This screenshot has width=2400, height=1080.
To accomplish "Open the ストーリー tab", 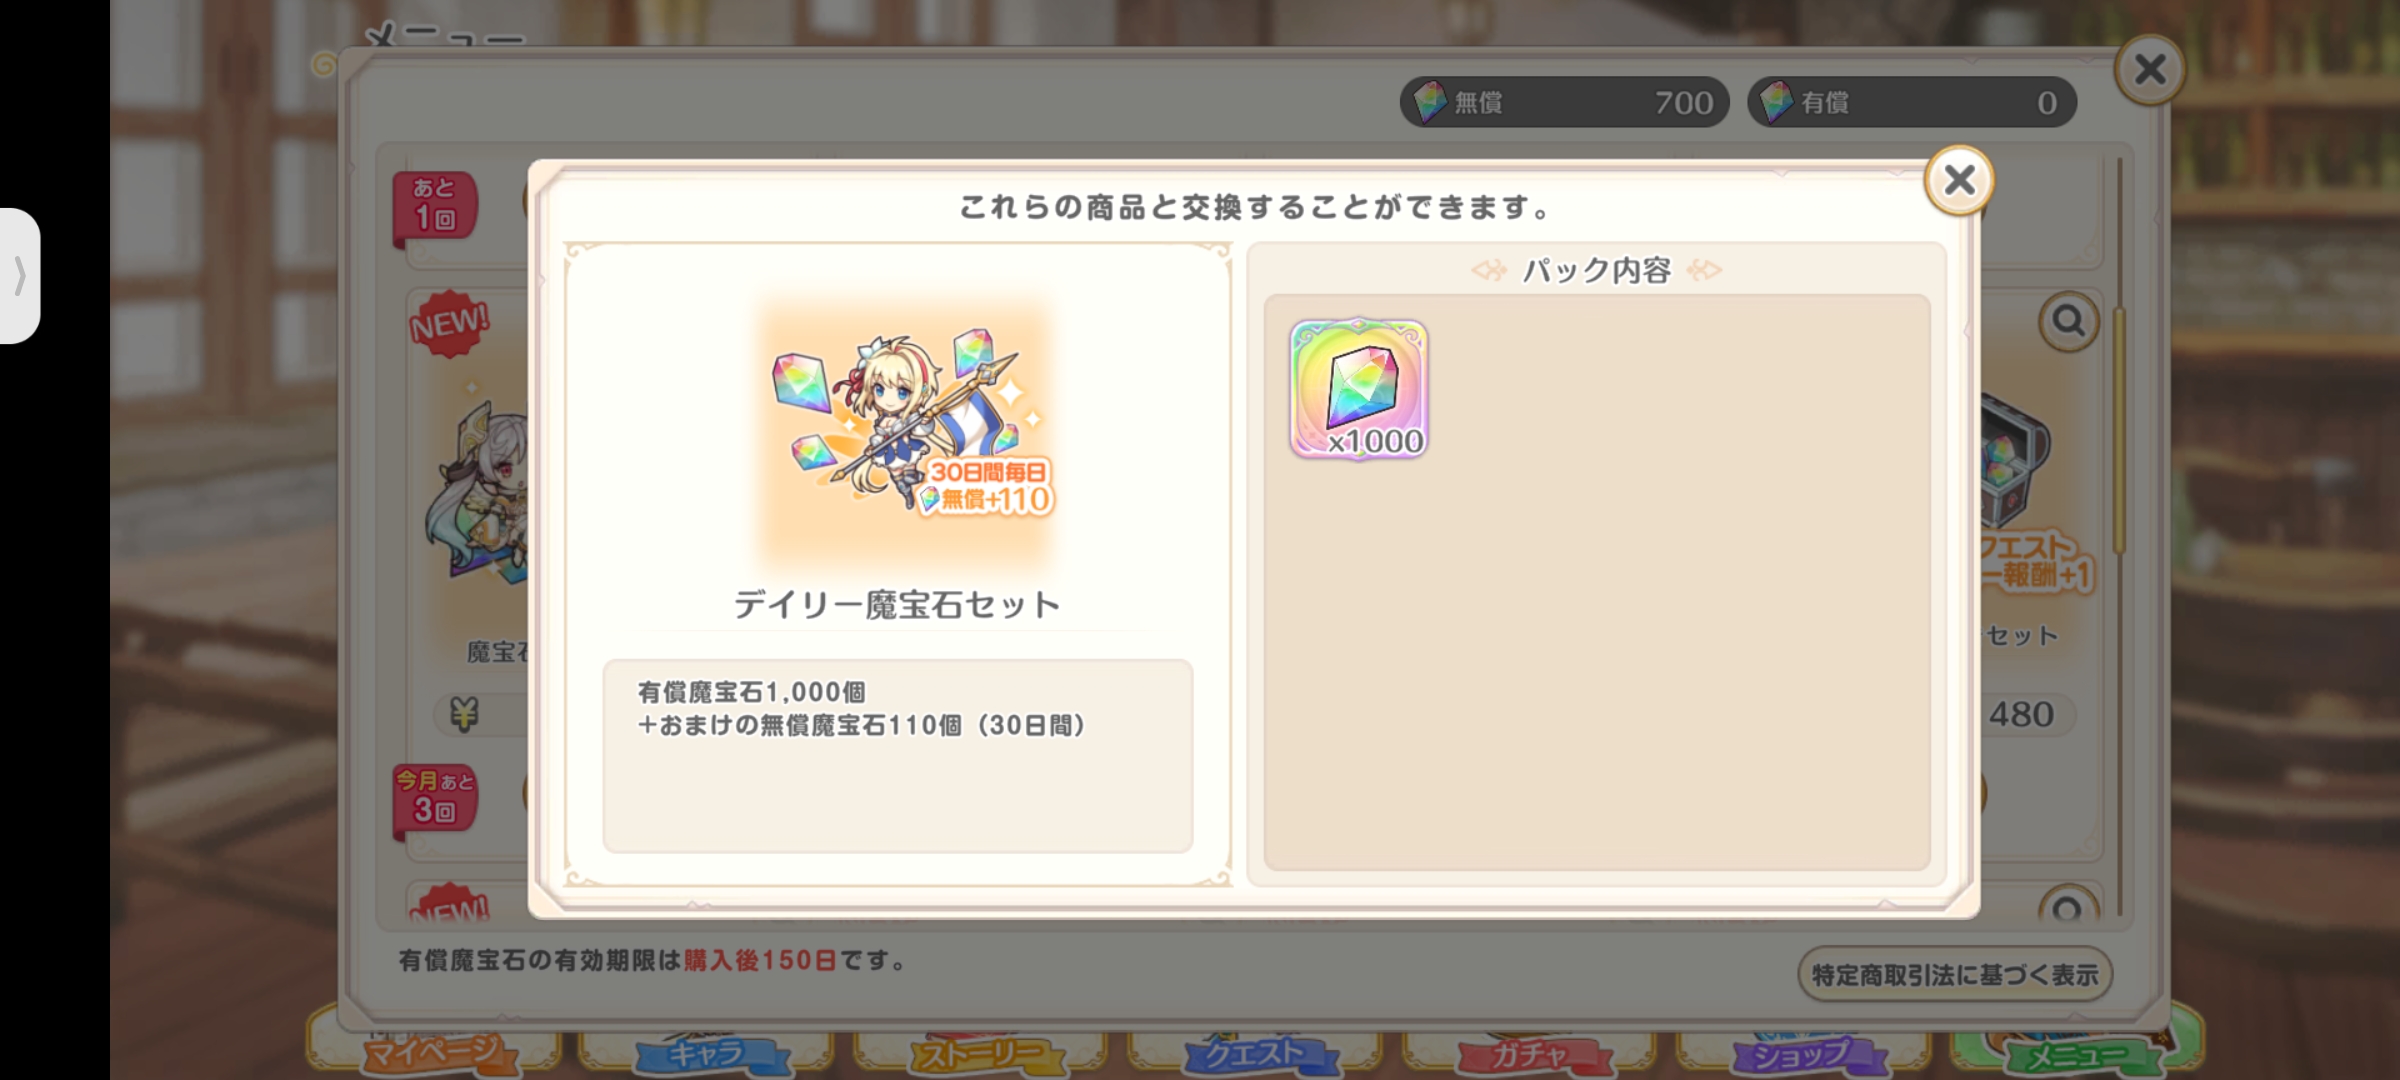I will pos(980,1052).
